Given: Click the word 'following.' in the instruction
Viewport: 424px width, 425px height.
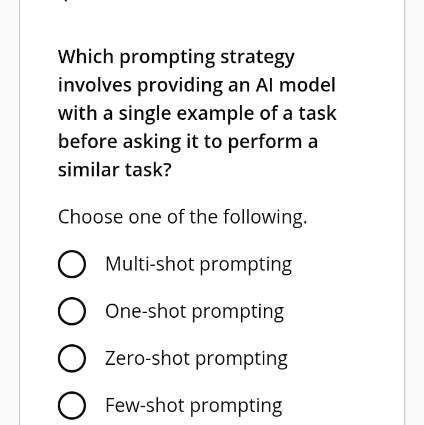Looking at the screenshot, I should click(265, 217).
